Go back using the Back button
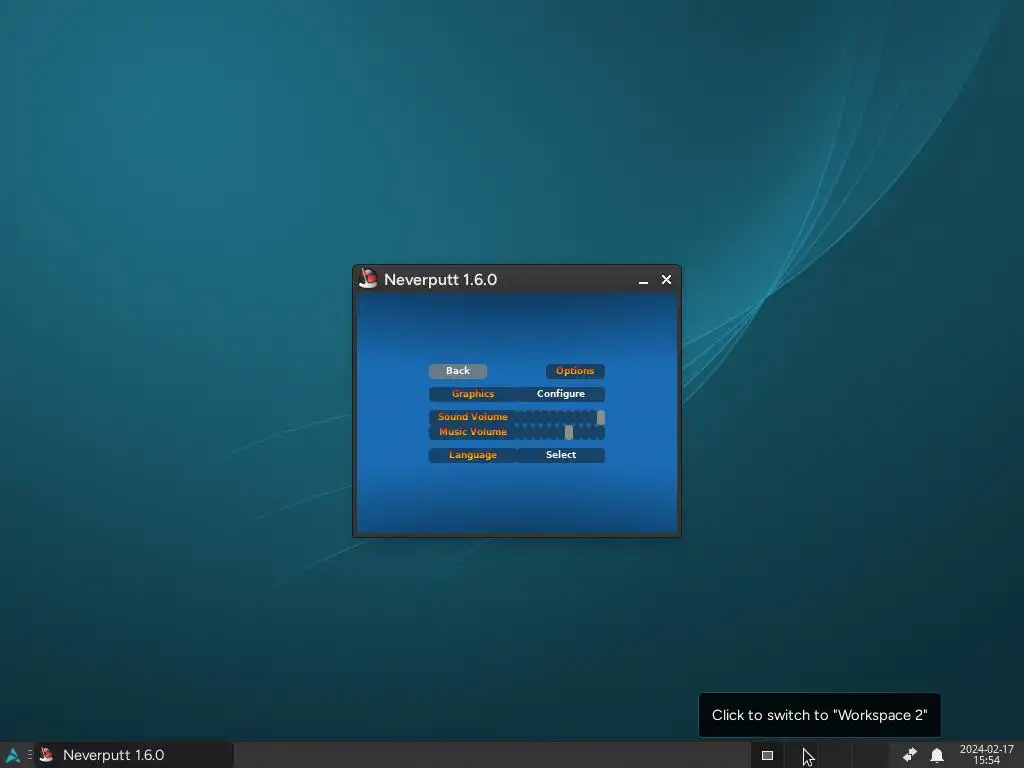This screenshot has width=1024, height=768. (458, 371)
